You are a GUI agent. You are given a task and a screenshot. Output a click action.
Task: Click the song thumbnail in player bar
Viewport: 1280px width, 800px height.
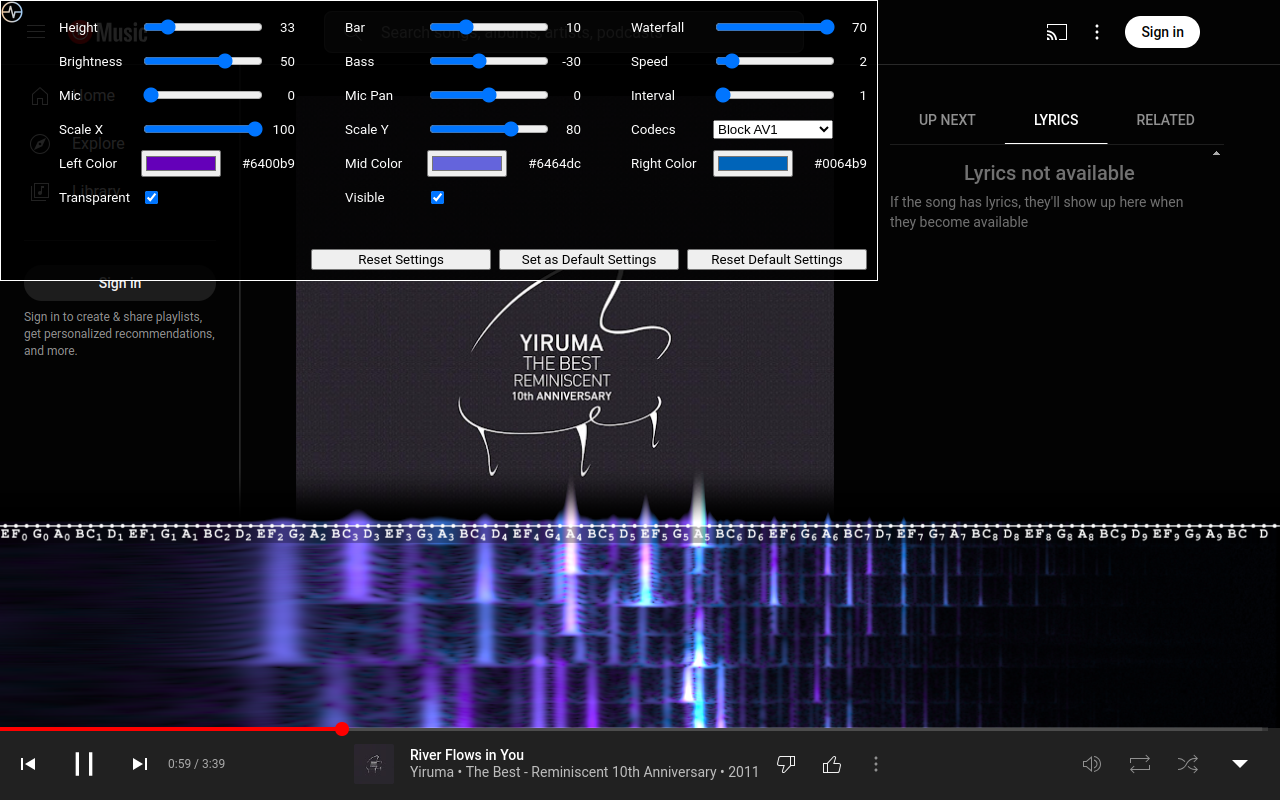click(374, 764)
